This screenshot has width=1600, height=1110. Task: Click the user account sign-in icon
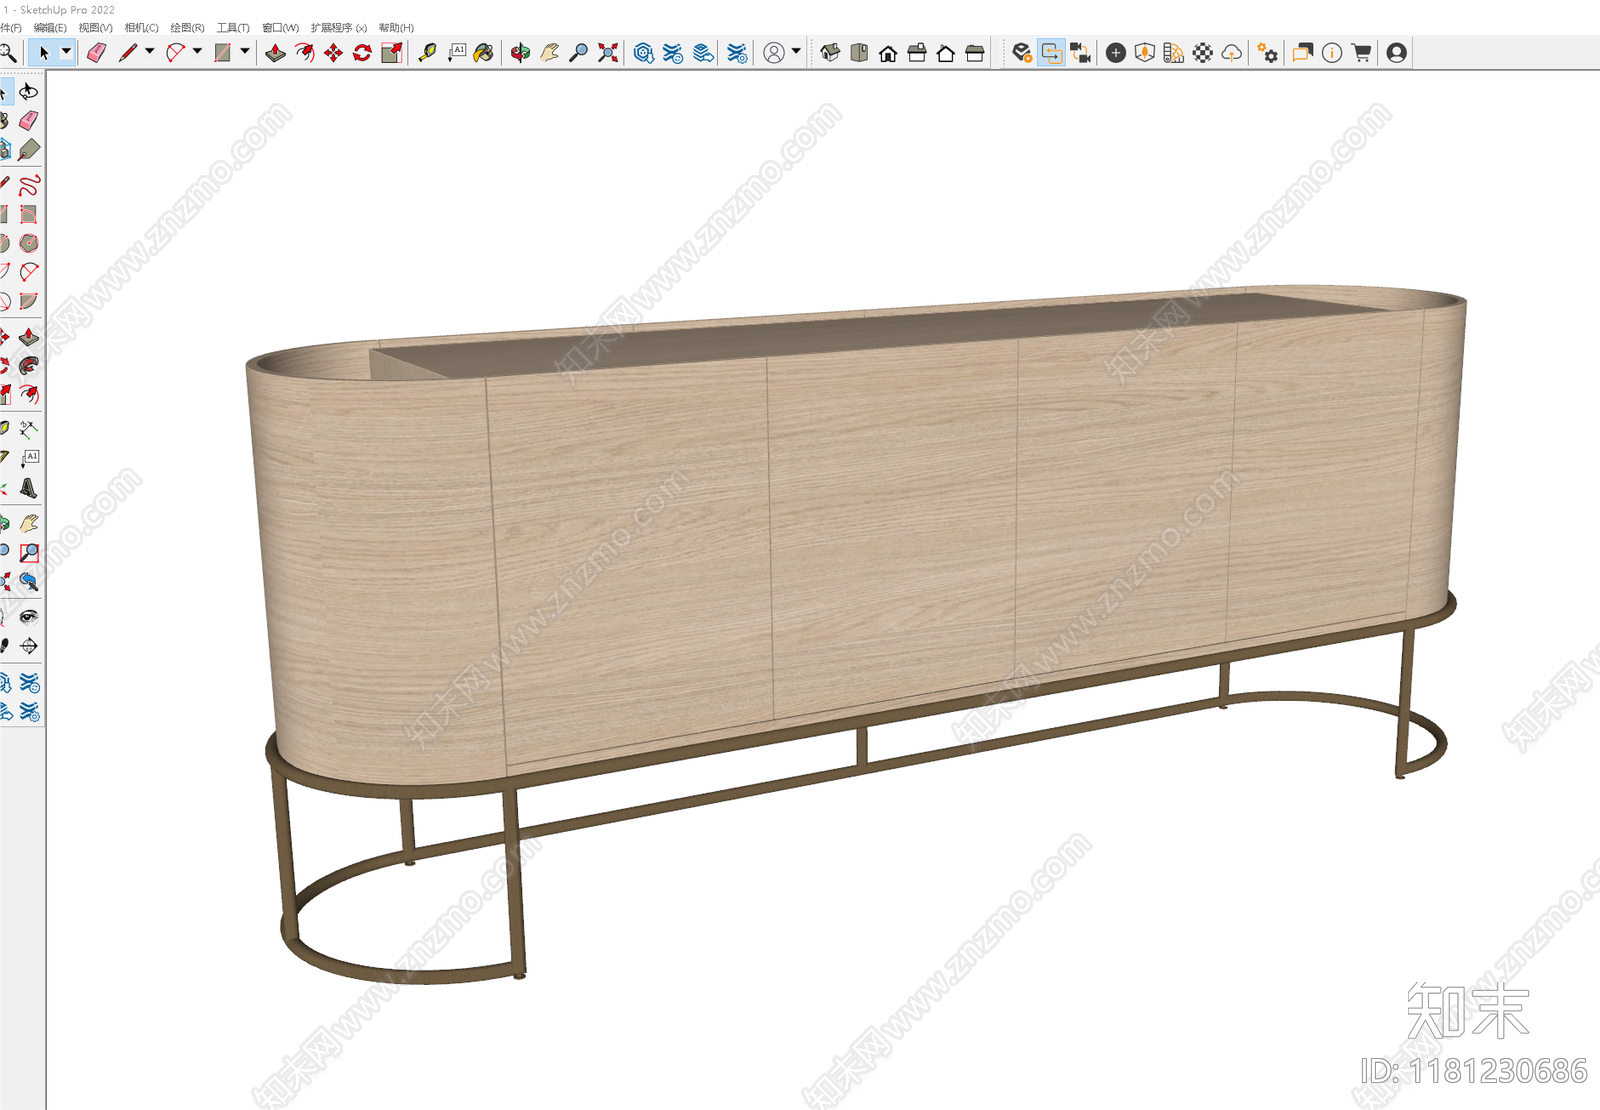tap(774, 53)
